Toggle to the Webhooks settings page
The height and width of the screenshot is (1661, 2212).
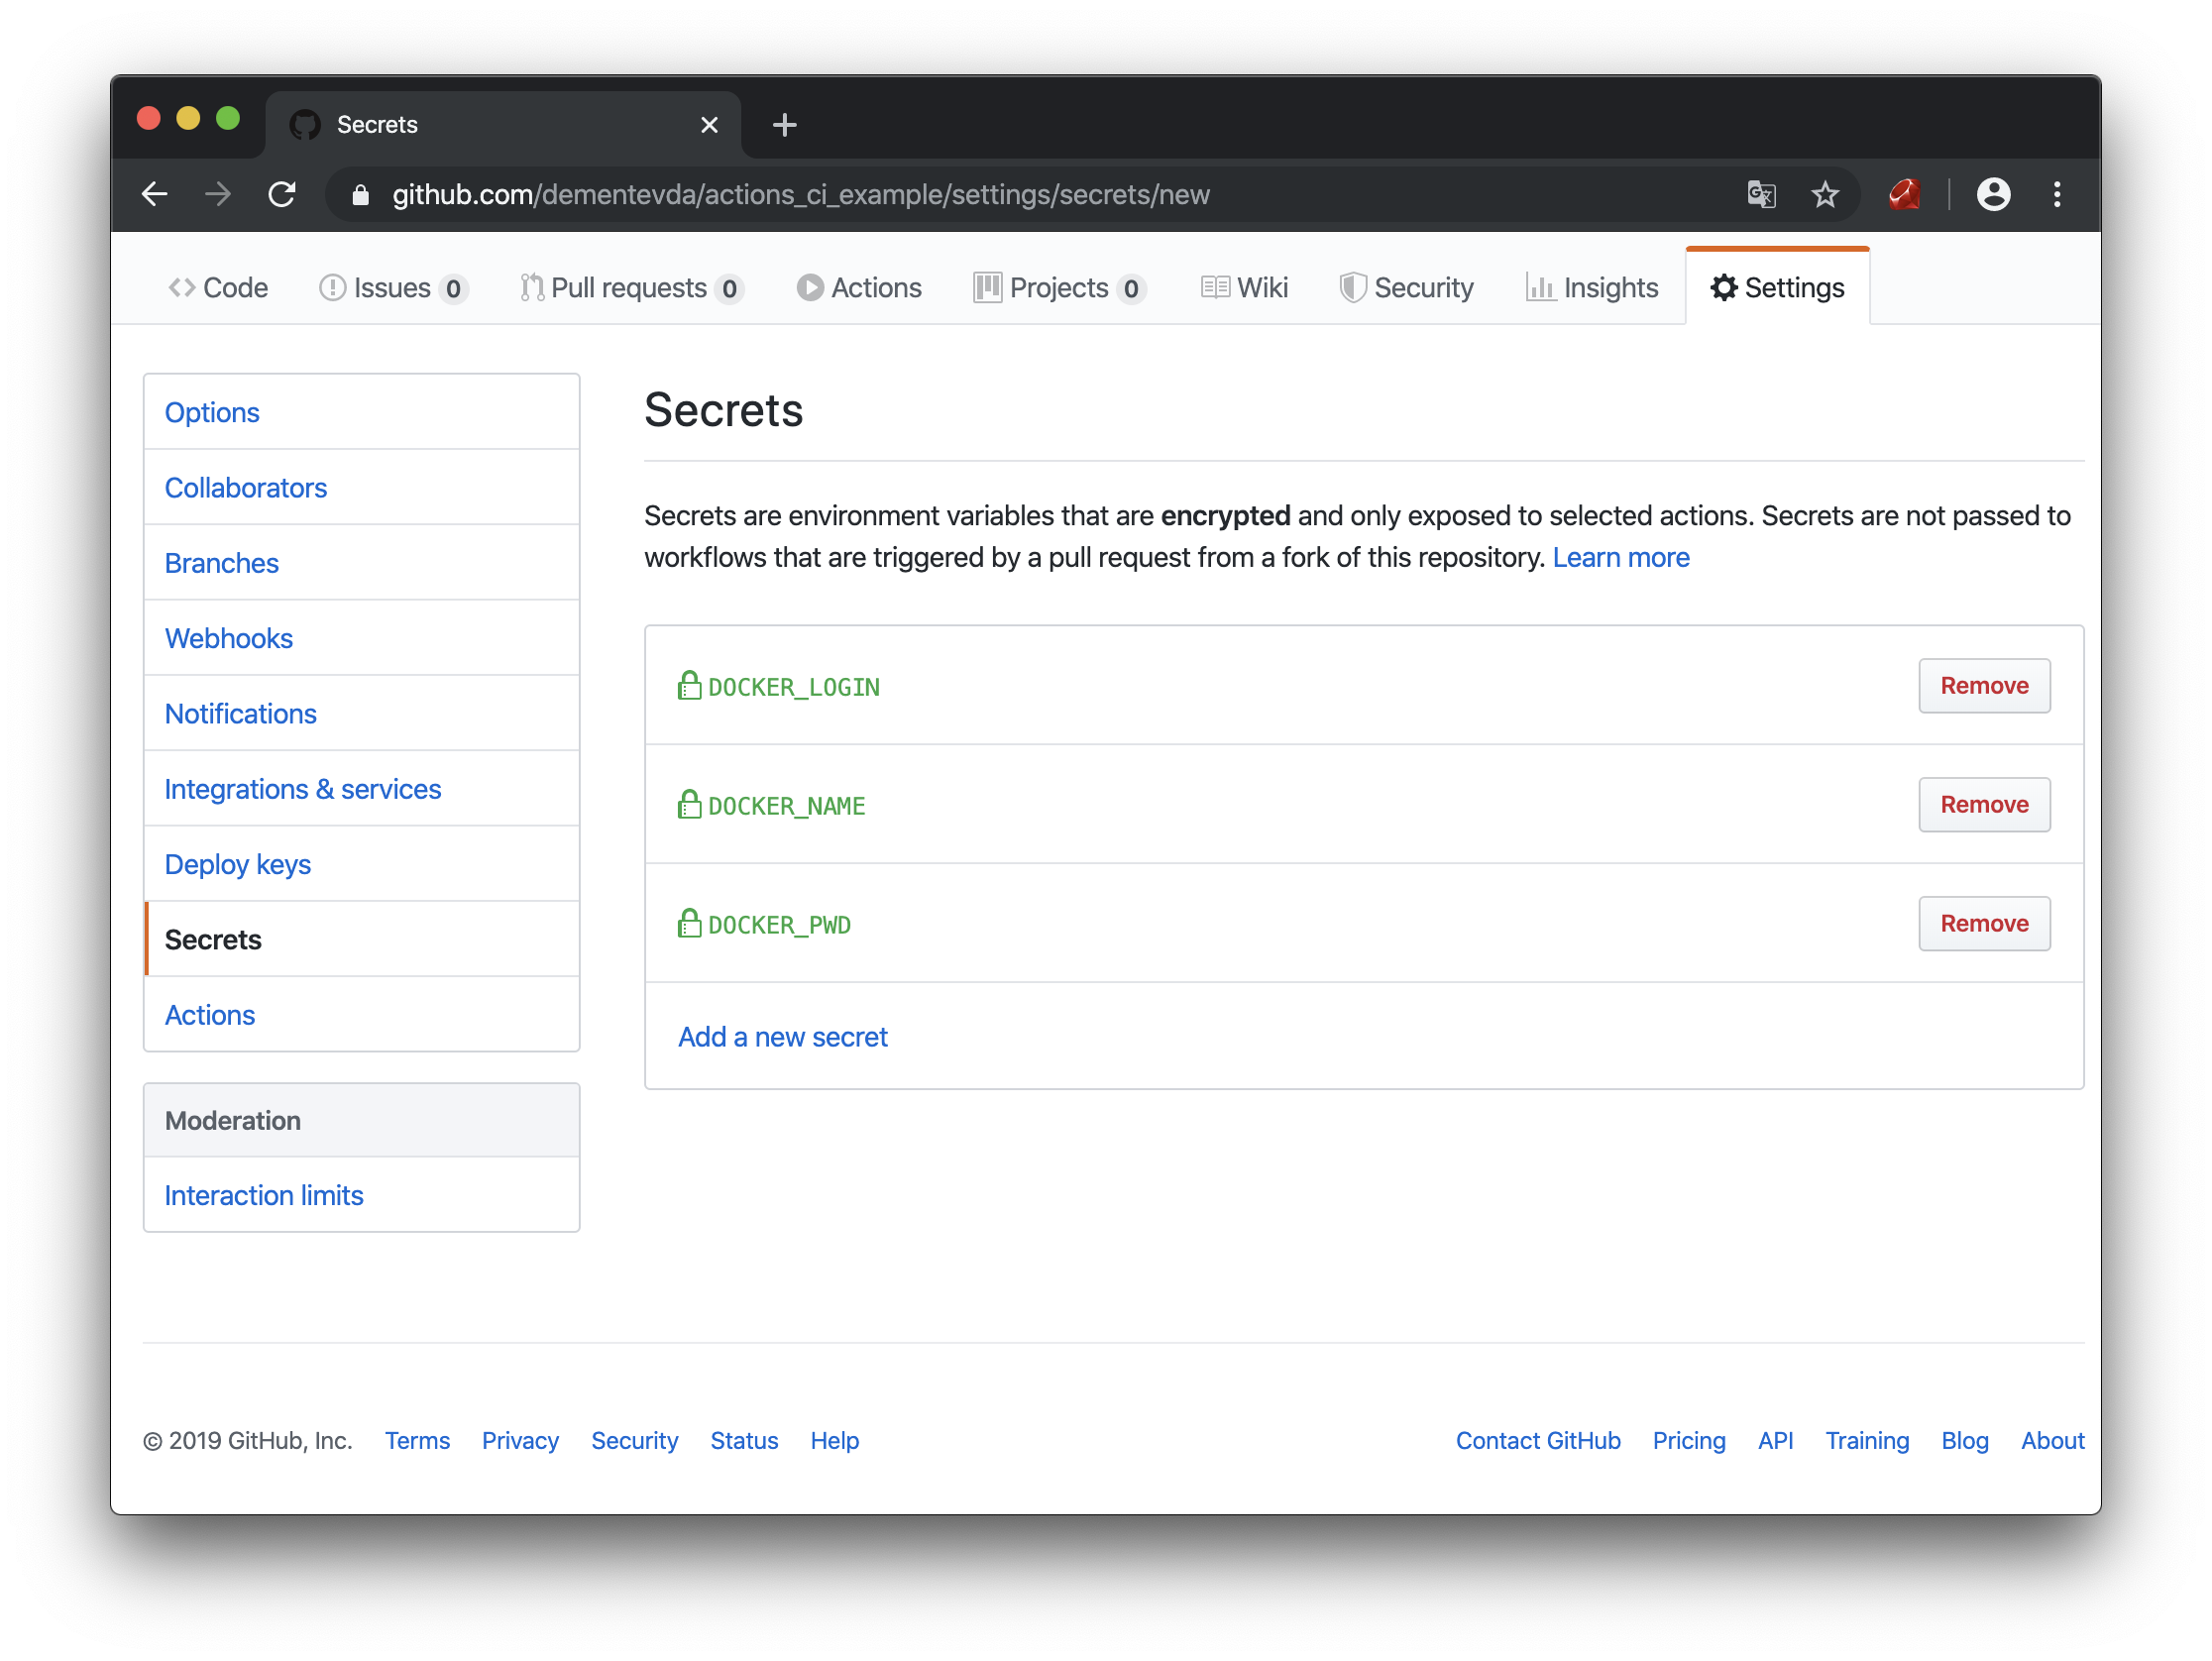[x=227, y=637]
